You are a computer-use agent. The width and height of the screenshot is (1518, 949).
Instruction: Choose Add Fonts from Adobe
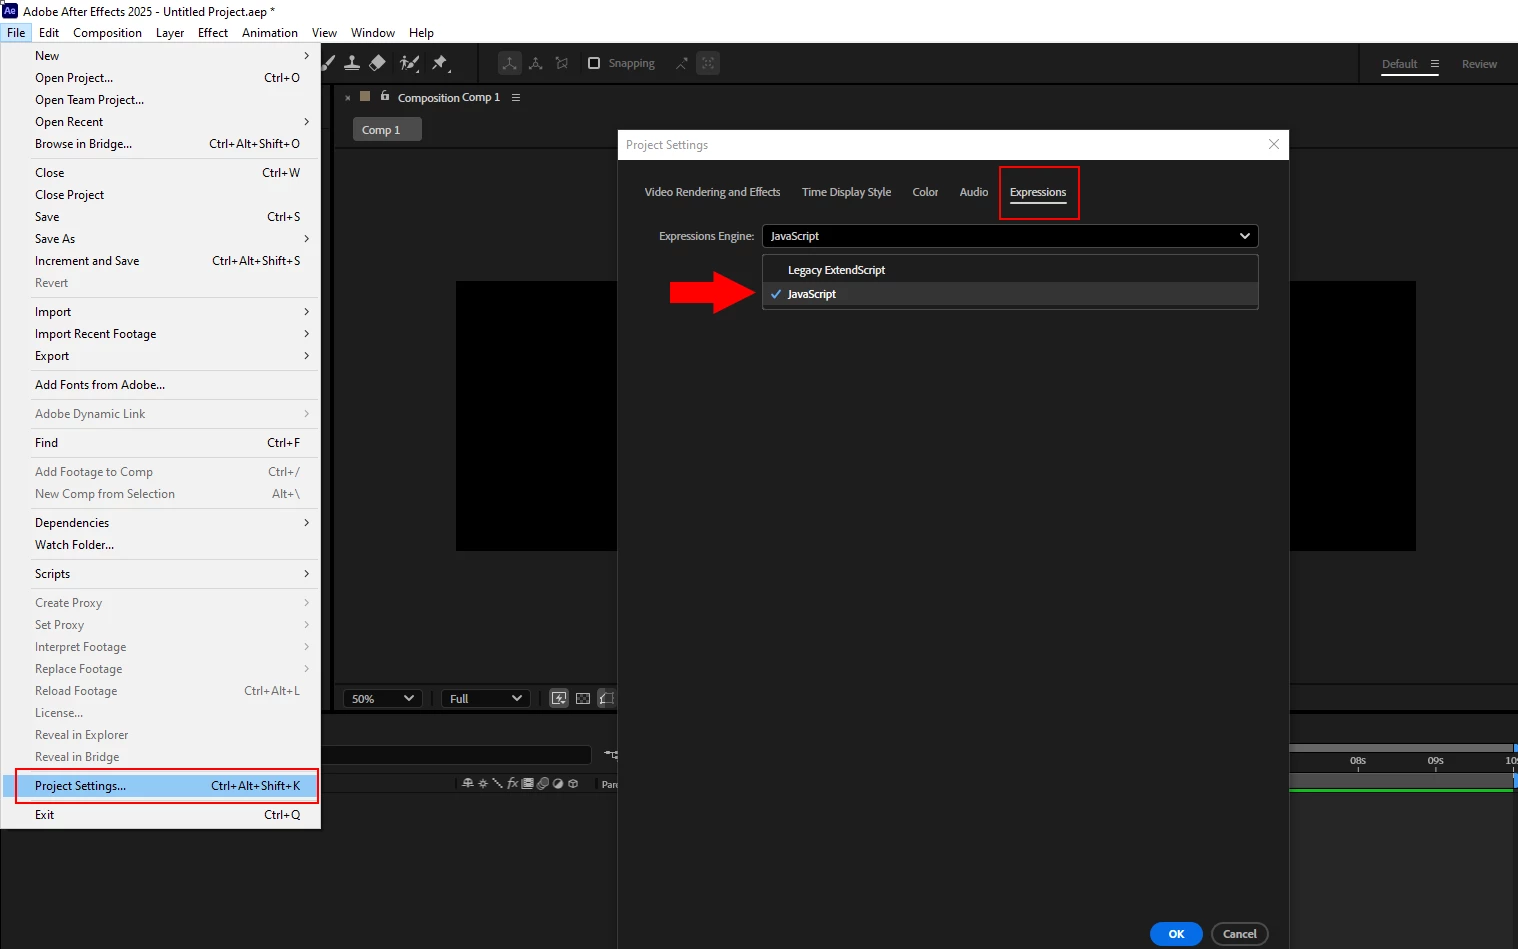[x=160, y=385]
